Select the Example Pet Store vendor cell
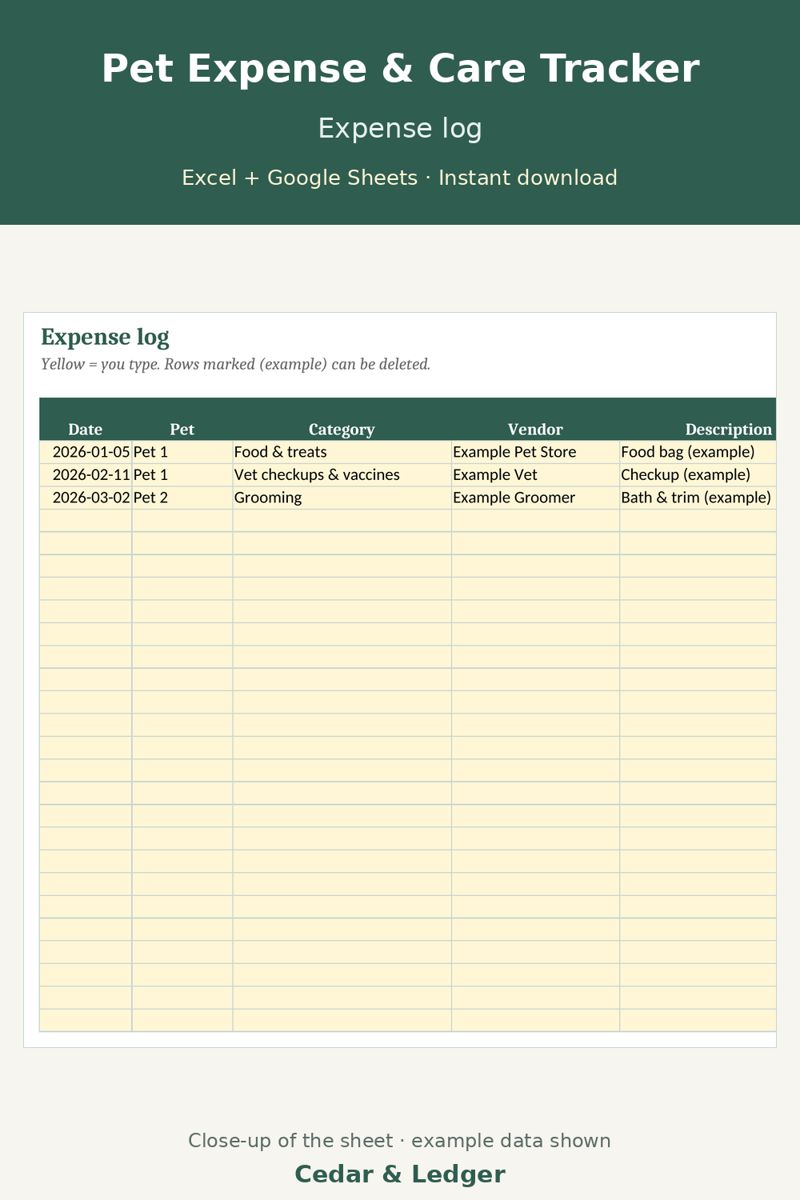 tap(535, 452)
